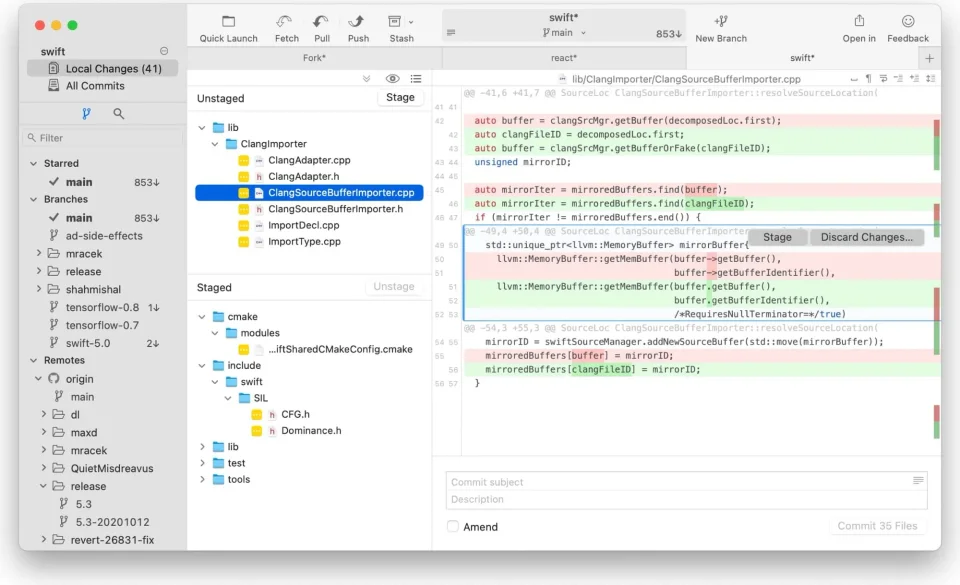
Task: Click the Stash box icon
Action: (x=395, y=22)
